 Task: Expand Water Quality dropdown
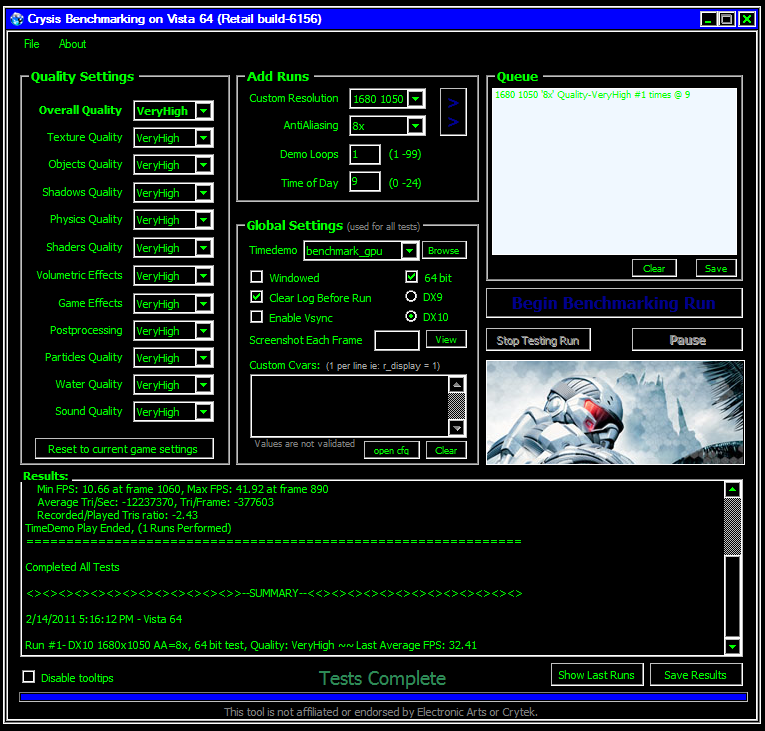(204, 385)
